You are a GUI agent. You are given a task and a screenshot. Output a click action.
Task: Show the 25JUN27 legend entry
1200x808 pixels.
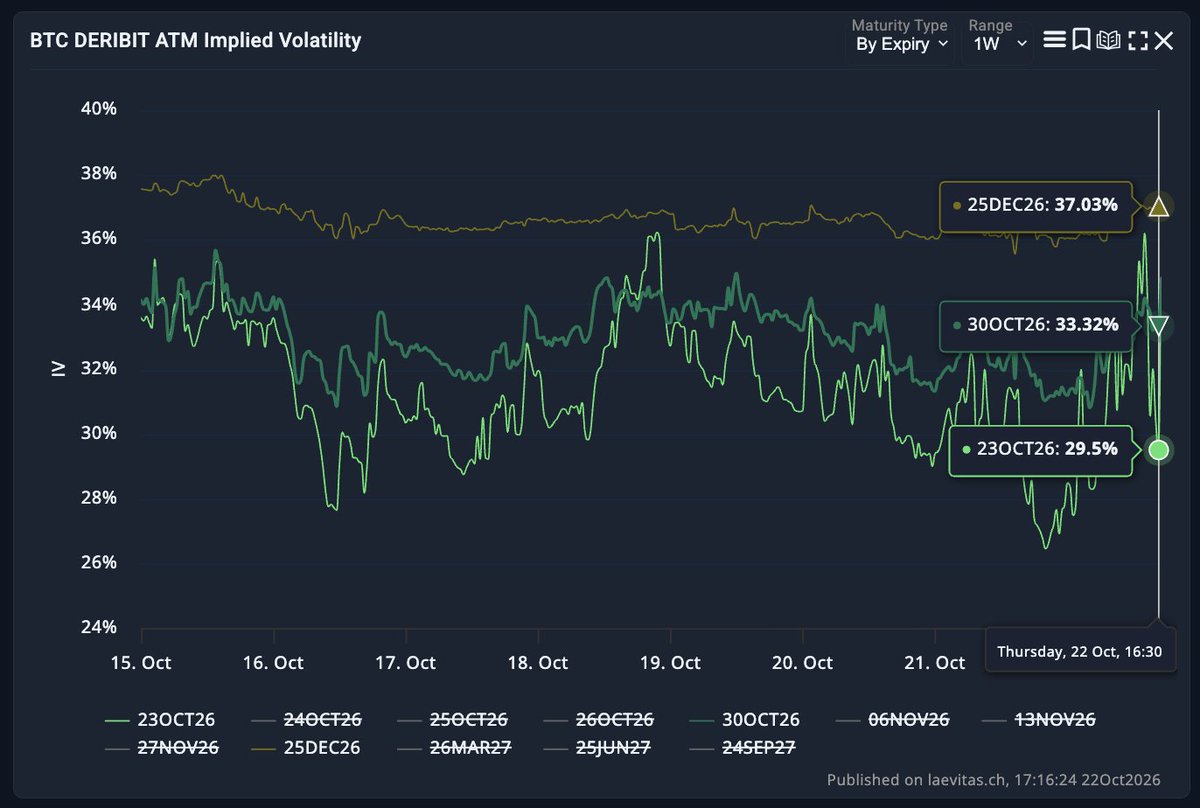tap(598, 747)
